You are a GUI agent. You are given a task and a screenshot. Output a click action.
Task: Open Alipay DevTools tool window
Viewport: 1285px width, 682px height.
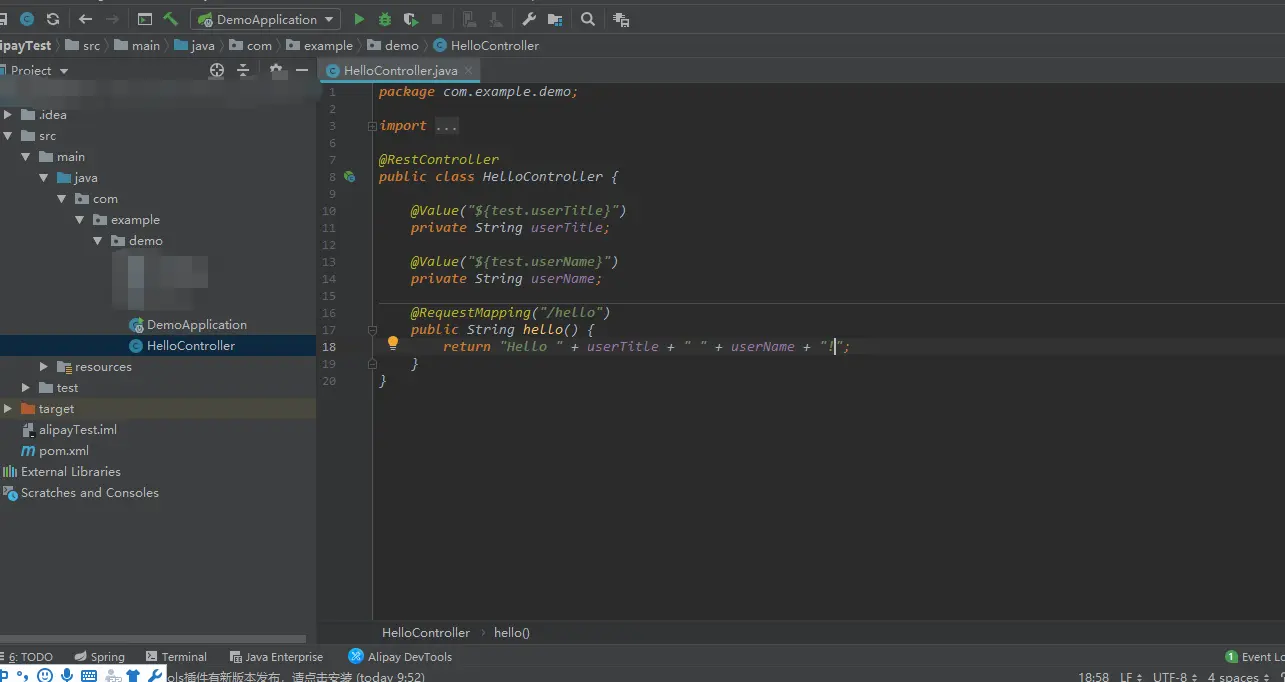pyautogui.click(x=400, y=657)
